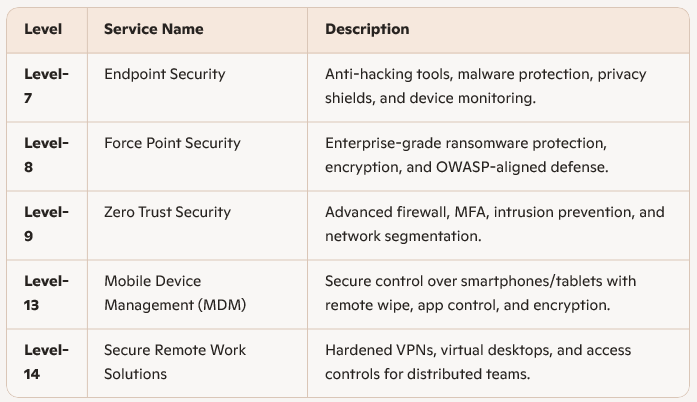Click the Force Point Security service name
The width and height of the screenshot is (697, 402).
pyautogui.click(x=172, y=143)
